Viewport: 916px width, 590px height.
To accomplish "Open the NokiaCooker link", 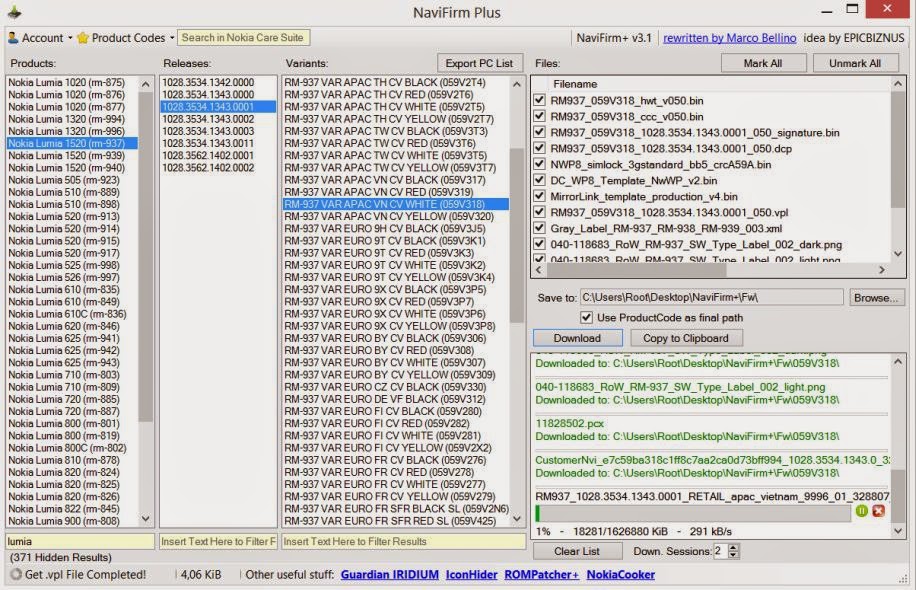I will click(x=620, y=575).
